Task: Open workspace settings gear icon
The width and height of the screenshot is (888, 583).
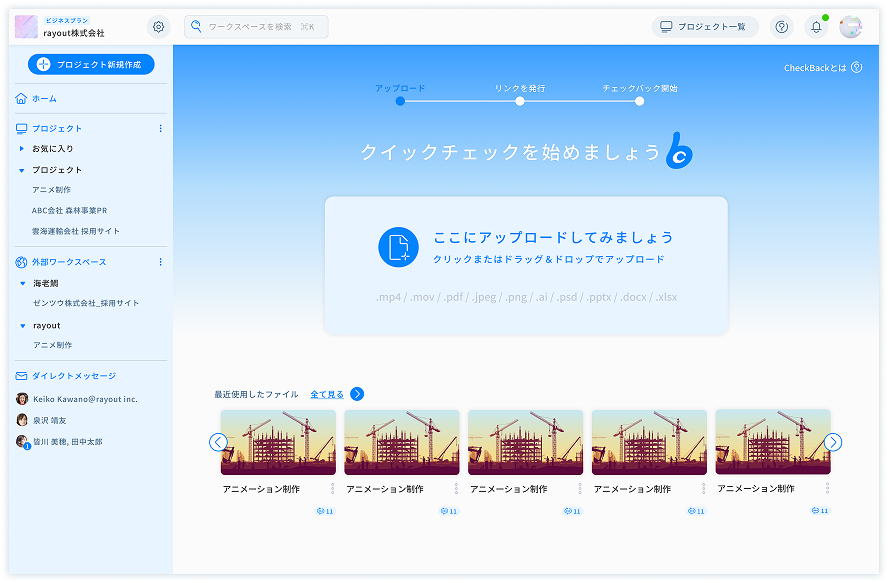Action: pos(159,27)
